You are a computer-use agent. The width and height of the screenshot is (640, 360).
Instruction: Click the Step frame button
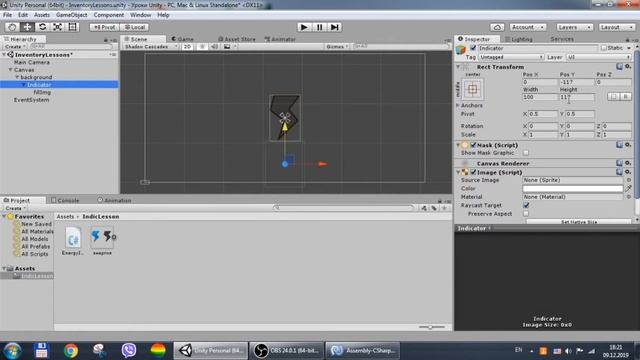(x=335, y=27)
